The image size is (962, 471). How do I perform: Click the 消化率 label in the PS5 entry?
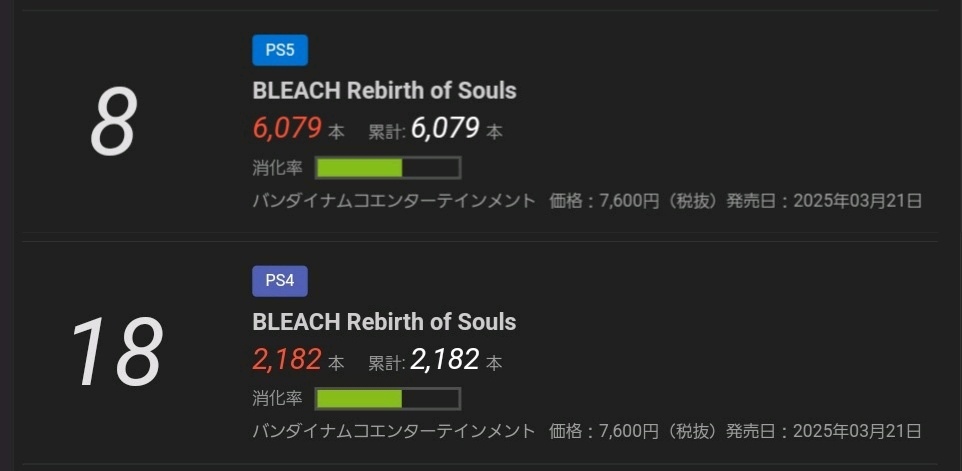277,167
